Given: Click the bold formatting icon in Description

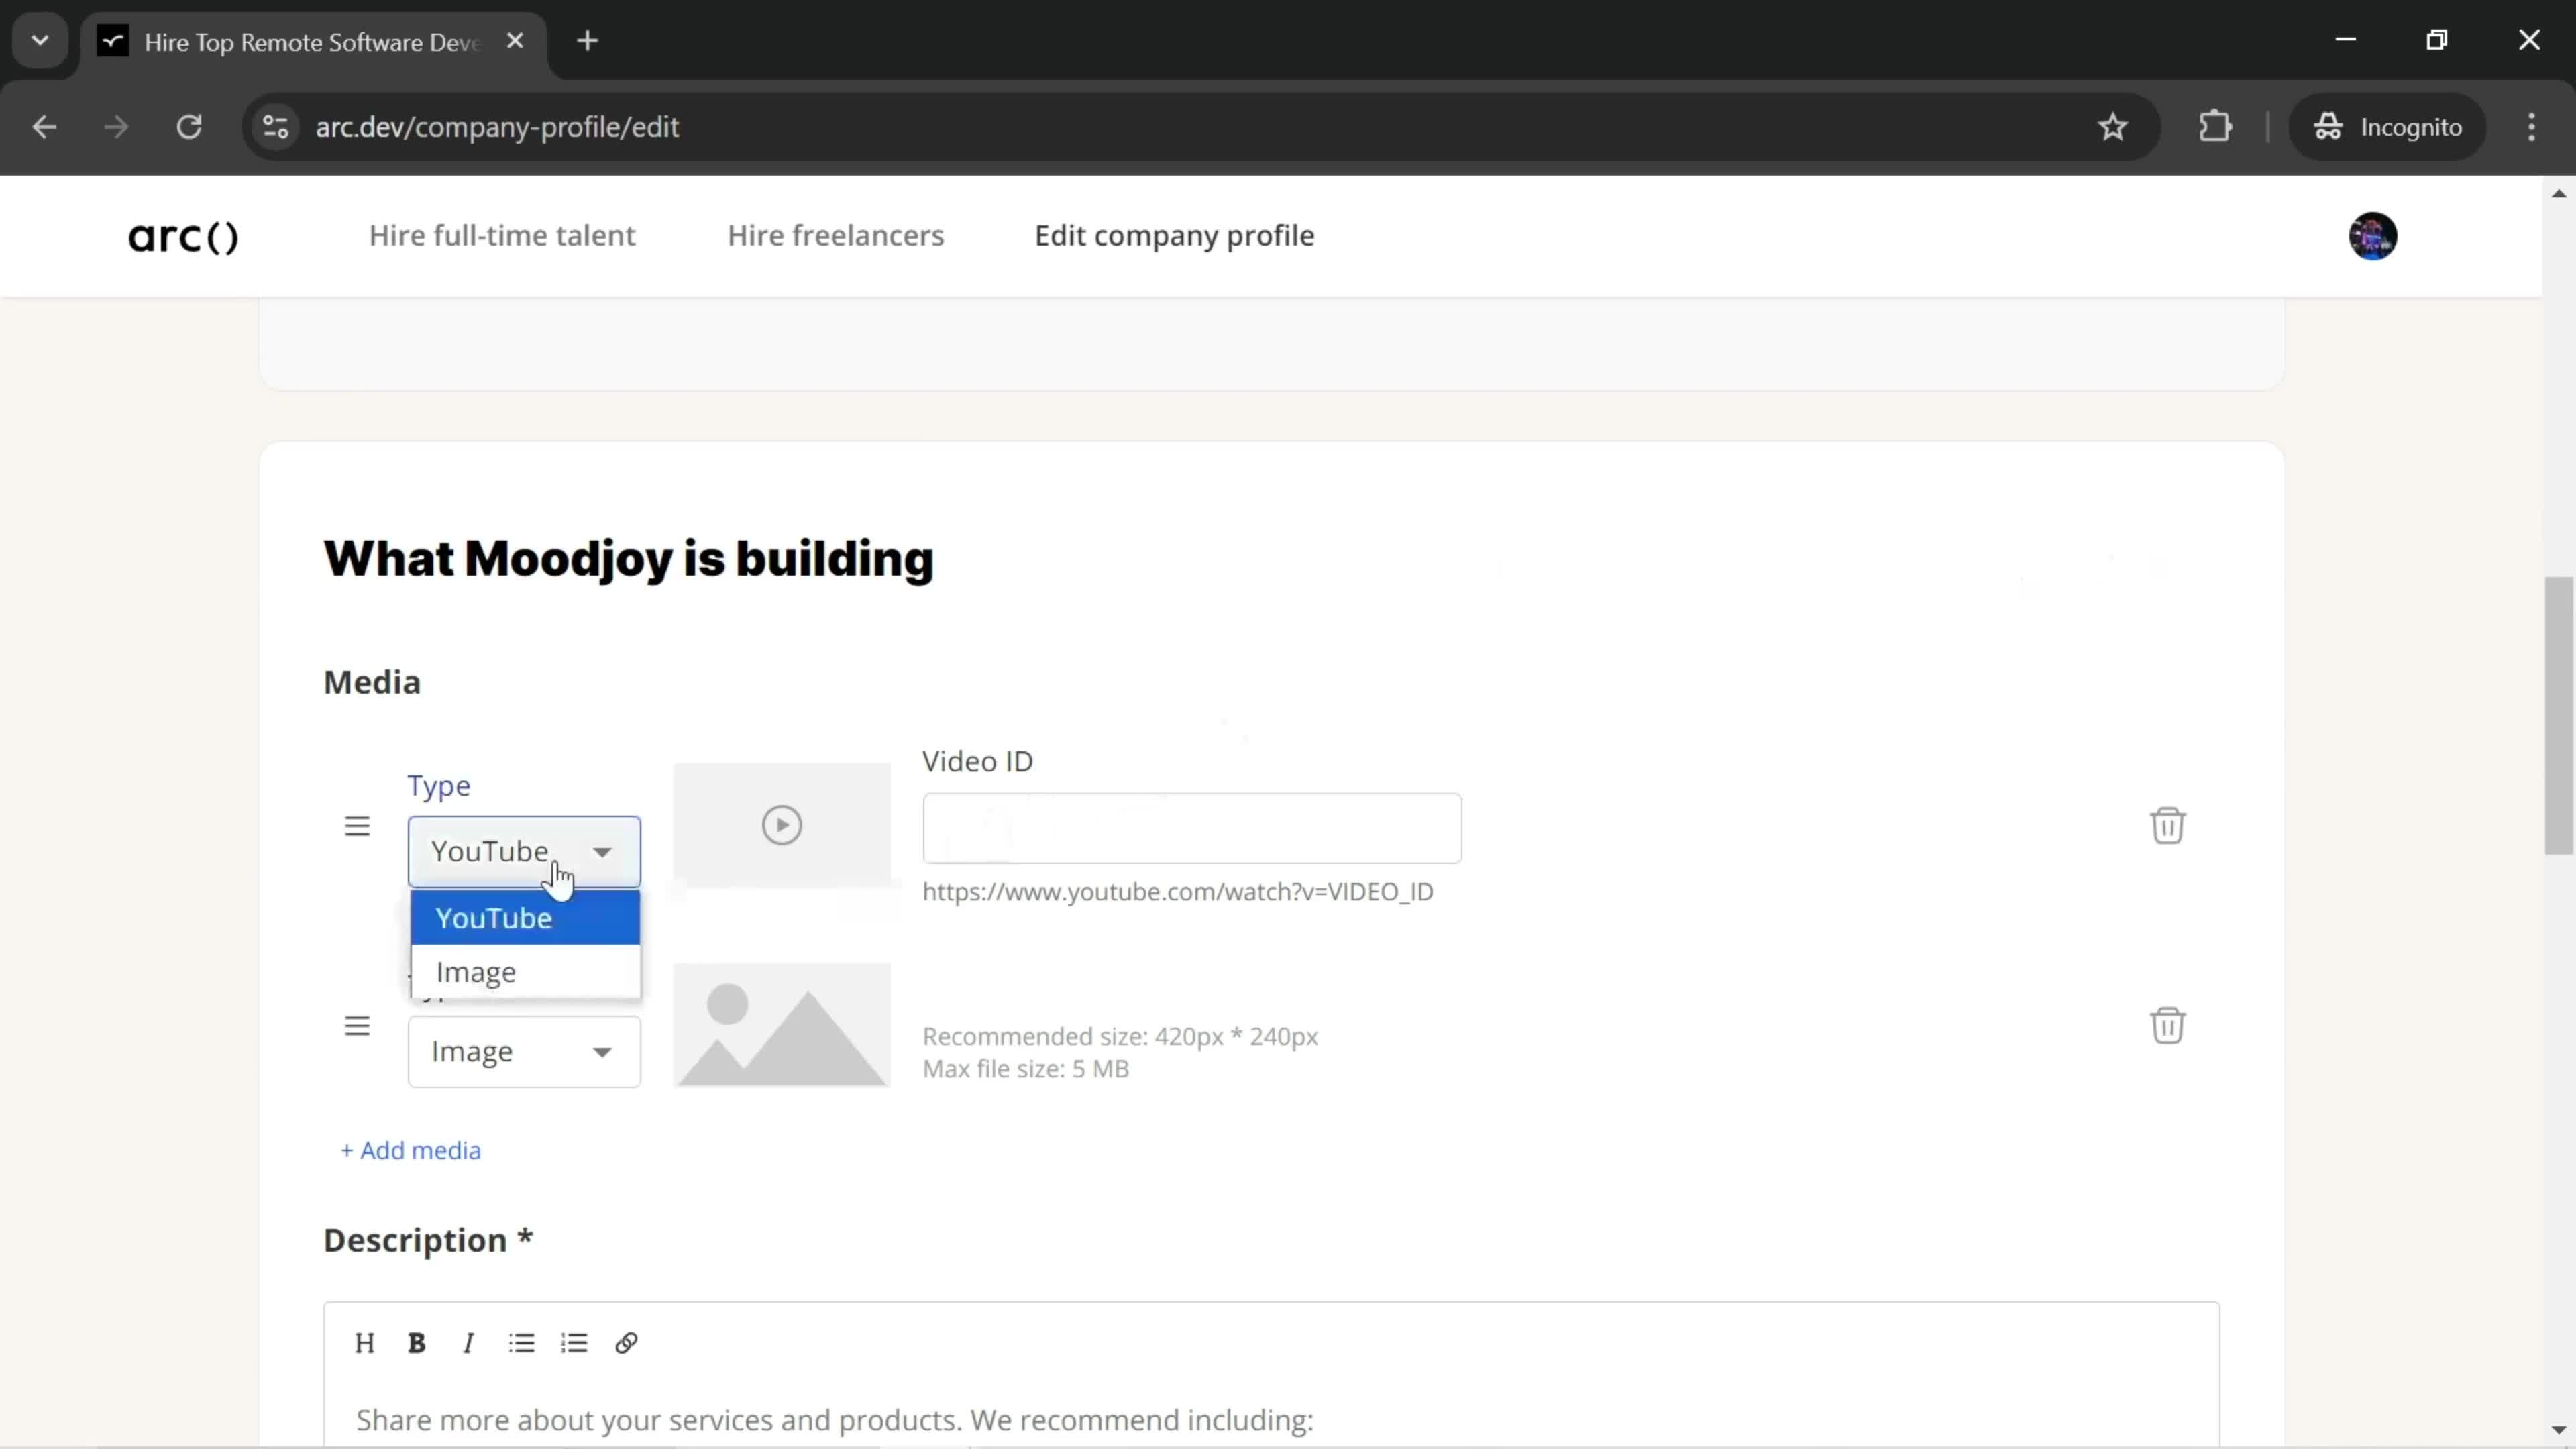Looking at the screenshot, I should tap(417, 1344).
